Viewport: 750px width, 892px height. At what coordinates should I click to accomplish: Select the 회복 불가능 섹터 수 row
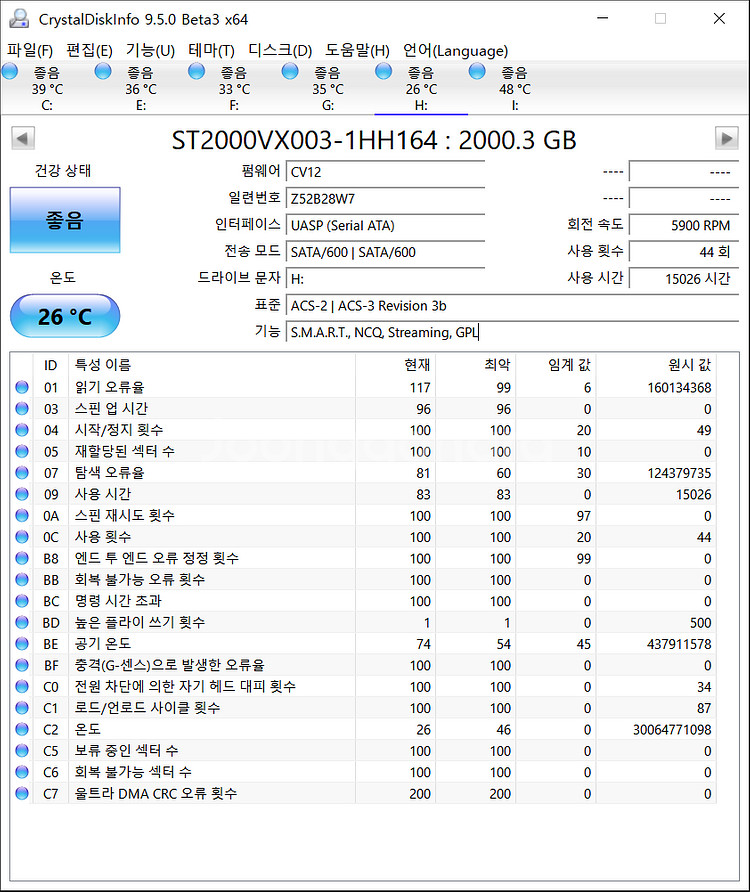tap(363, 772)
